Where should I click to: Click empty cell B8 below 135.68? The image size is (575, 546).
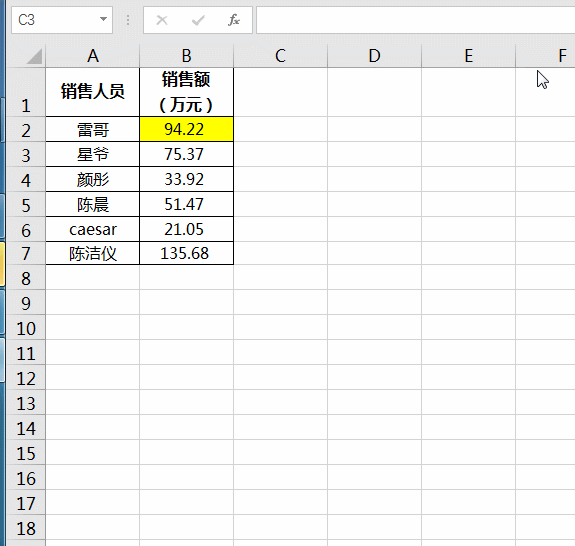click(x=186, y=277)
